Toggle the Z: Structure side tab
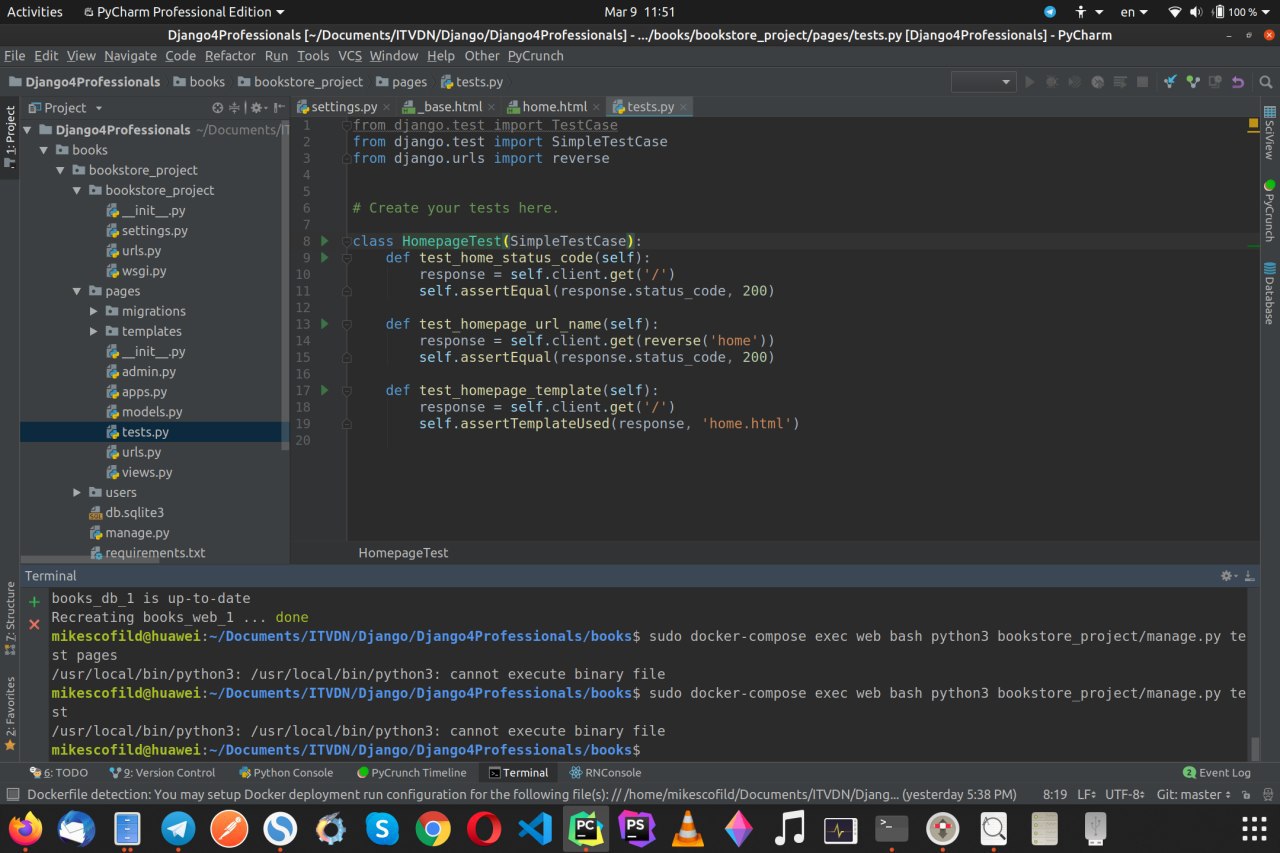This screenshot has height=853, width=1280. 10,620
